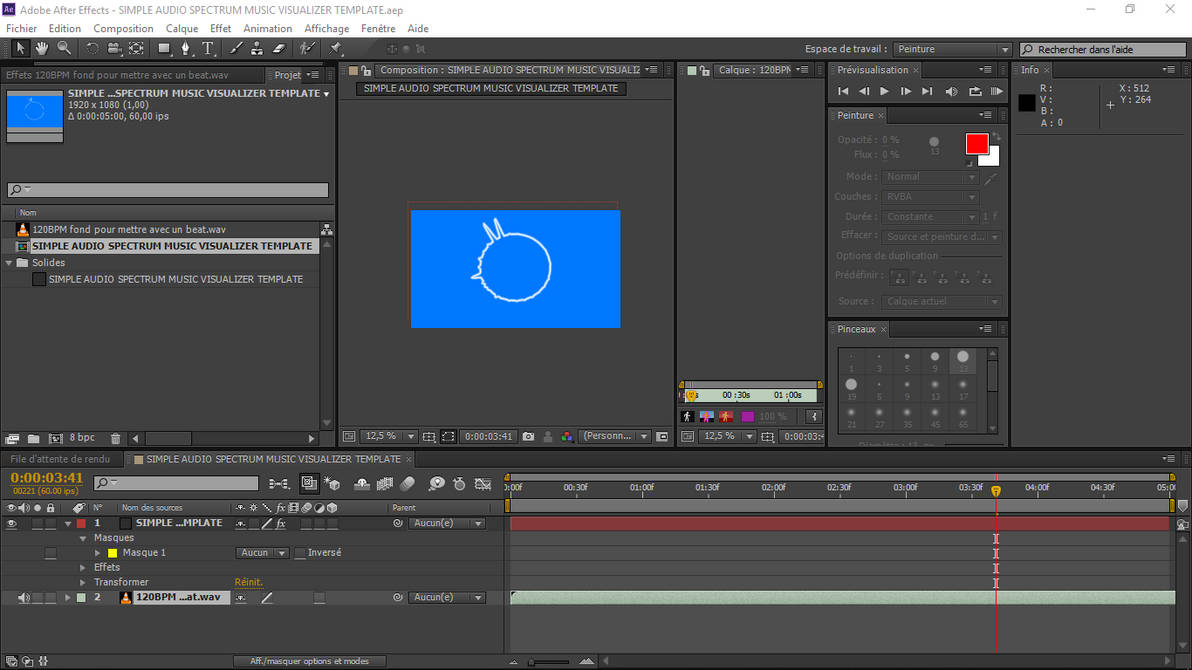The image size is (1192, 670).
Task: Hide the SIMPLE template layer with its eye toggle
Action: click(x=10, y=522)
